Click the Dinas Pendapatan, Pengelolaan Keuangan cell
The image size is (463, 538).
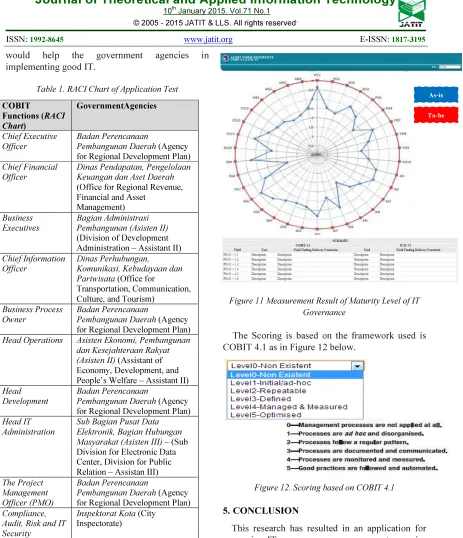tap(135, 187)
